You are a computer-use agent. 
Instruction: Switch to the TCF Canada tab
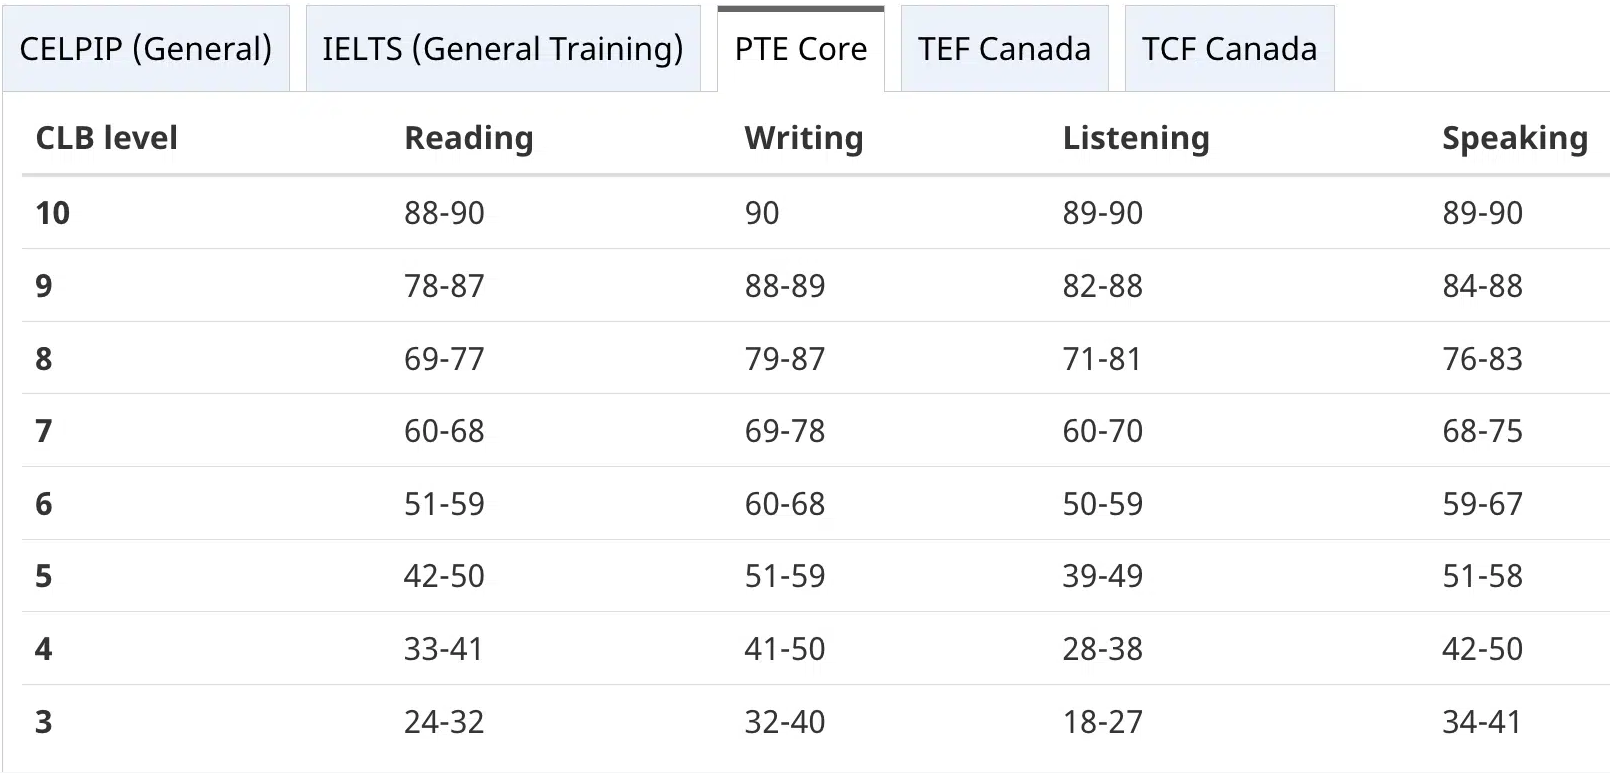coord(1229,48)
